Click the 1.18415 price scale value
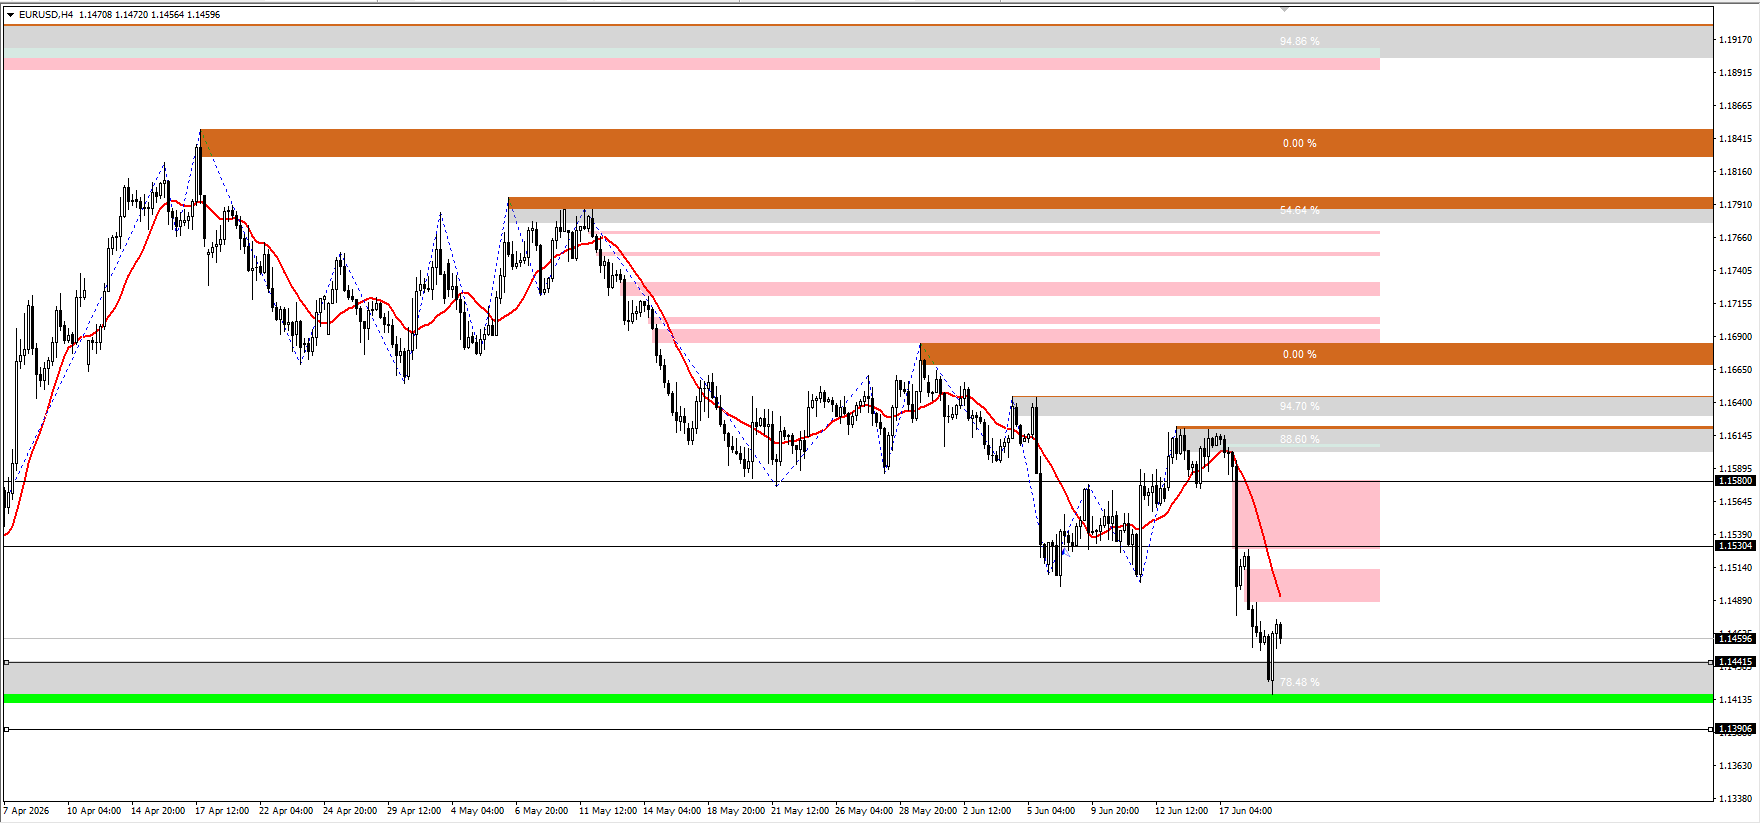This screenshot has height=823, width=1760. pos(1736,139)
